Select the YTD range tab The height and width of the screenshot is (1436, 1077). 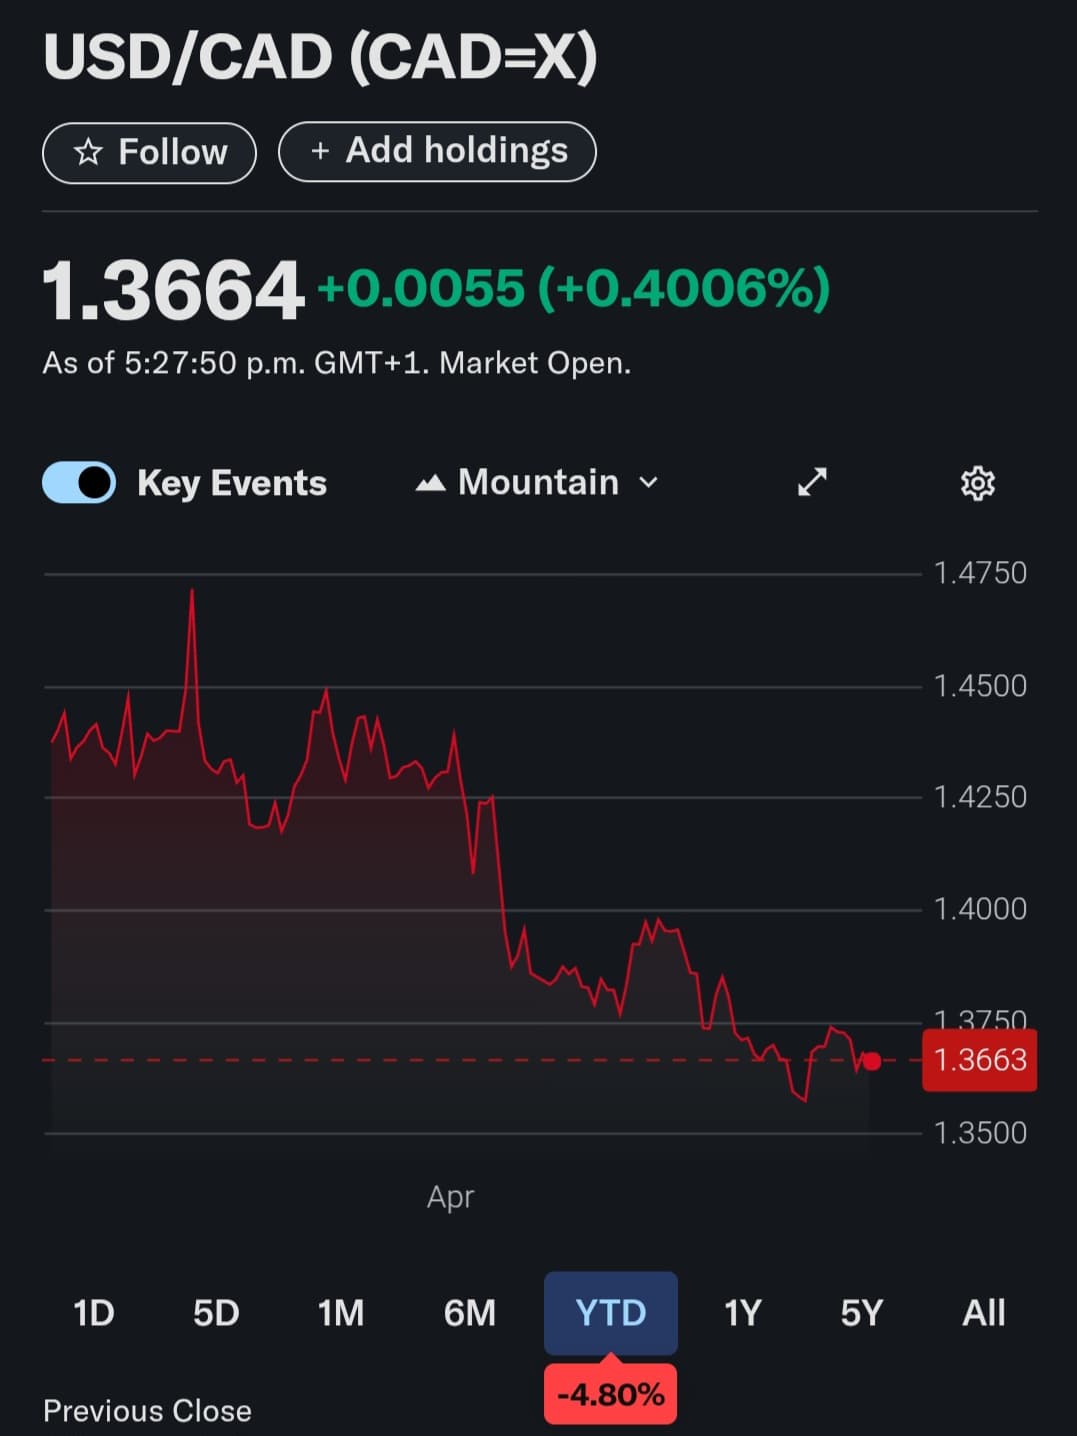tap(611, 1313)
